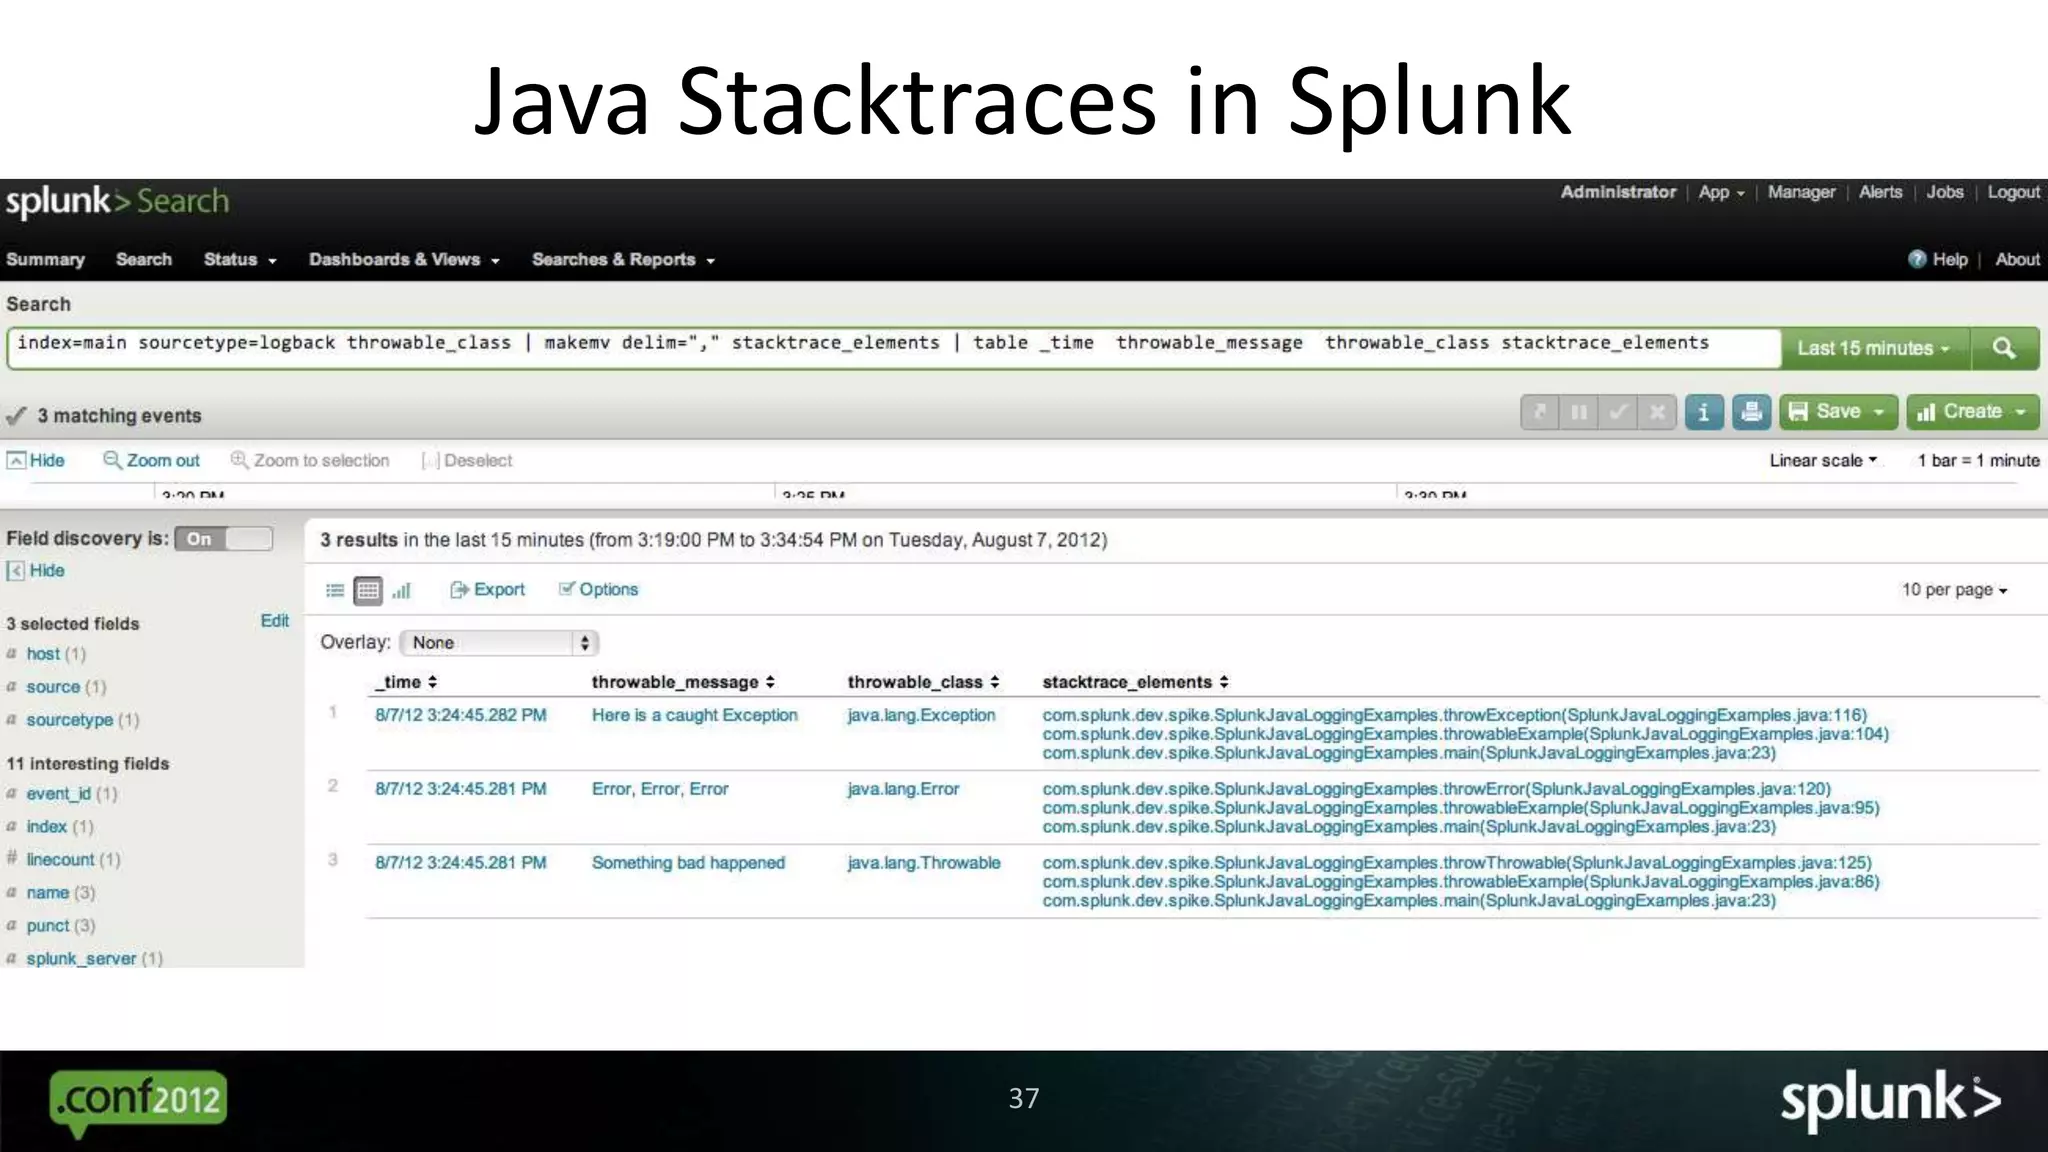Click java.lang.Error cell
Screen dimensions: 2048x1152
903,789
